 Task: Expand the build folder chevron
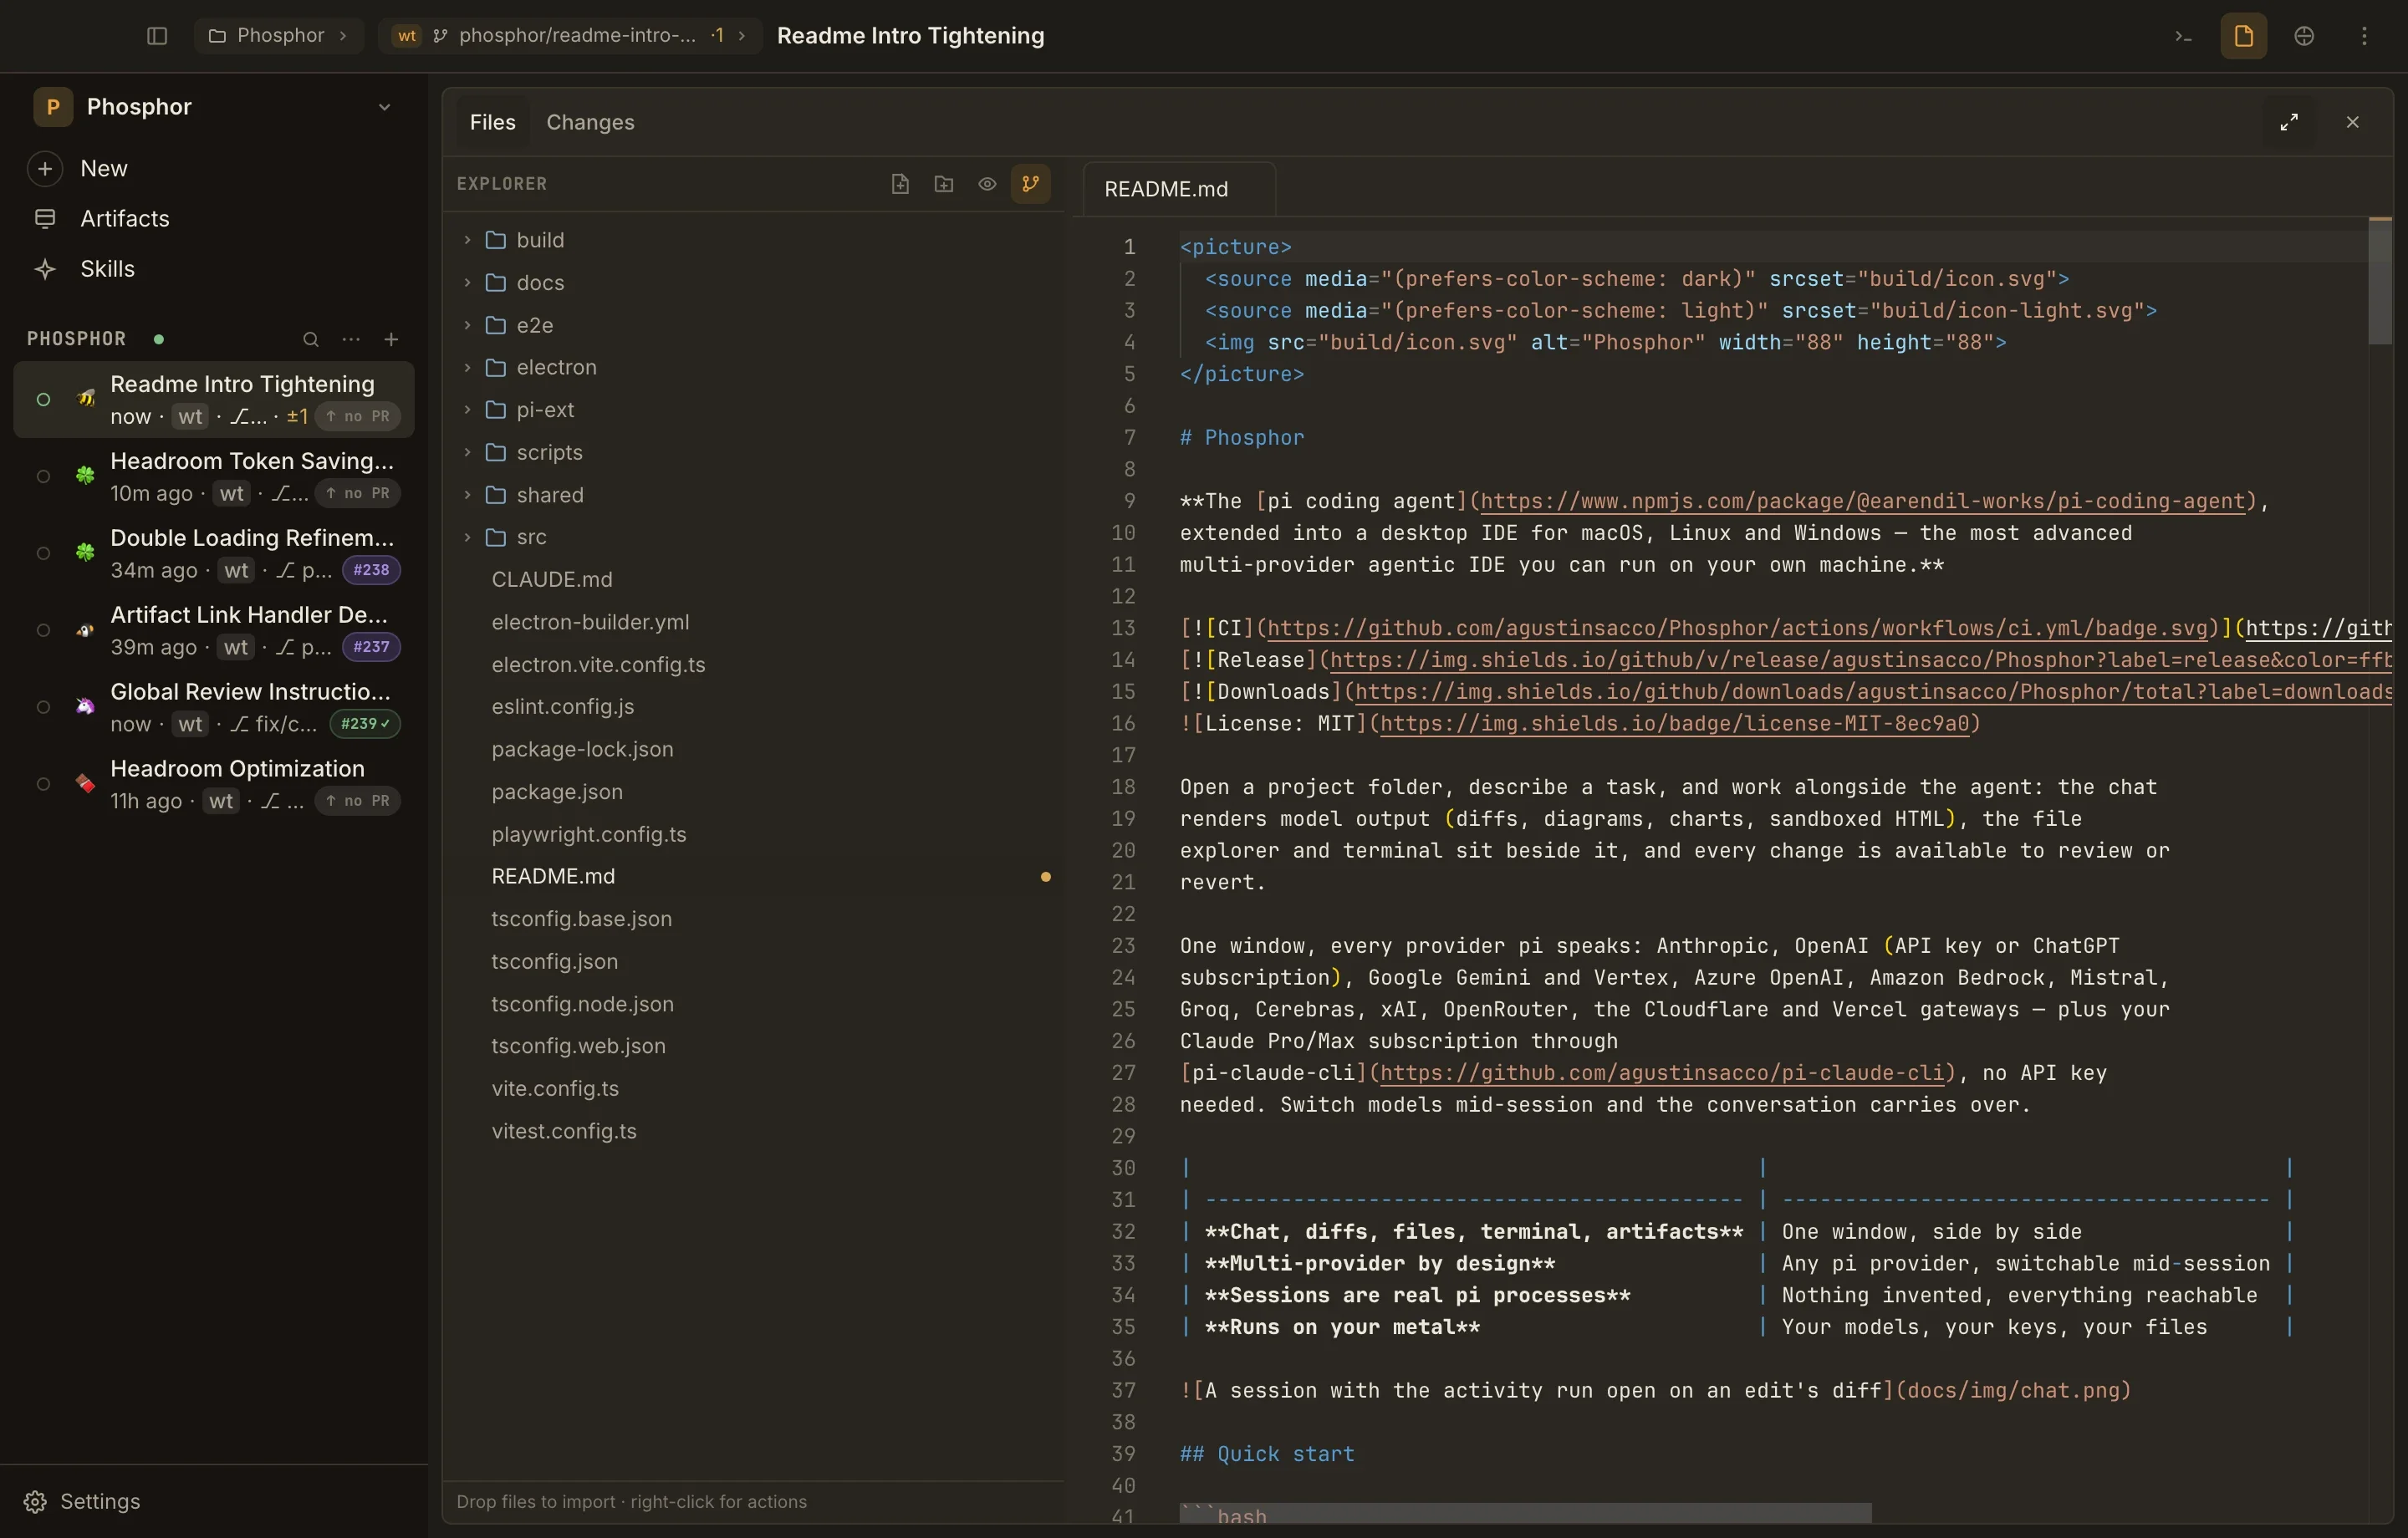[x=467, y=240]
